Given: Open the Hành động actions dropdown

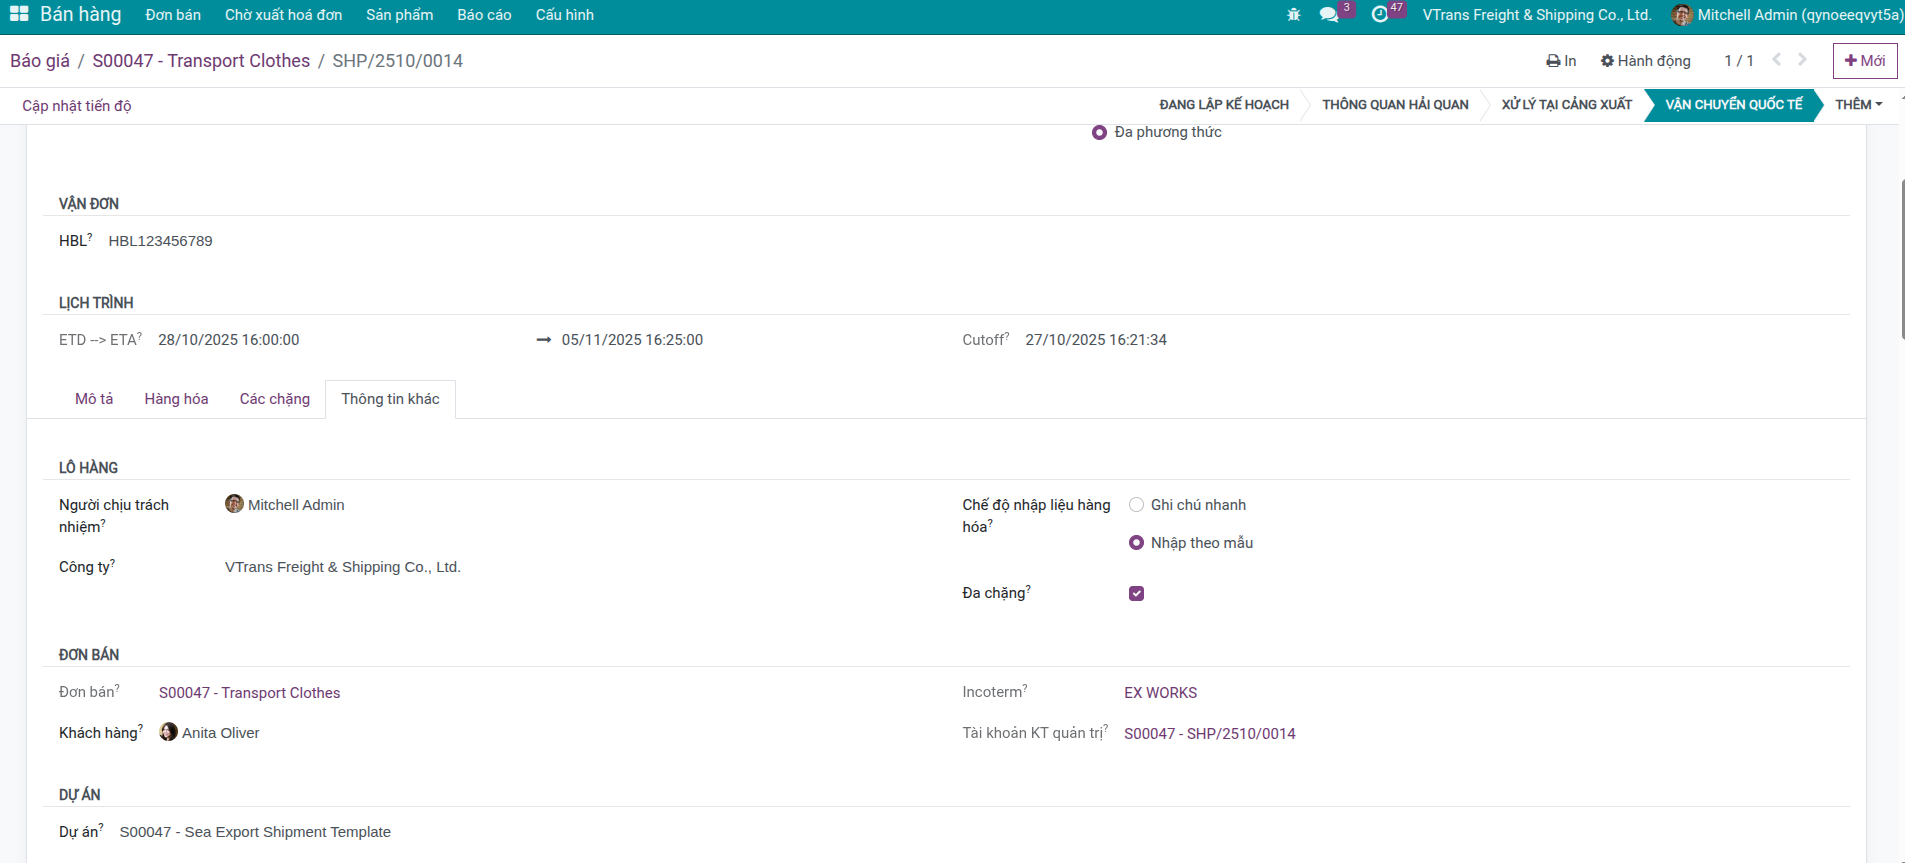Looking at the screenshot, I should pyautogui.click(x=1645, y=61).
